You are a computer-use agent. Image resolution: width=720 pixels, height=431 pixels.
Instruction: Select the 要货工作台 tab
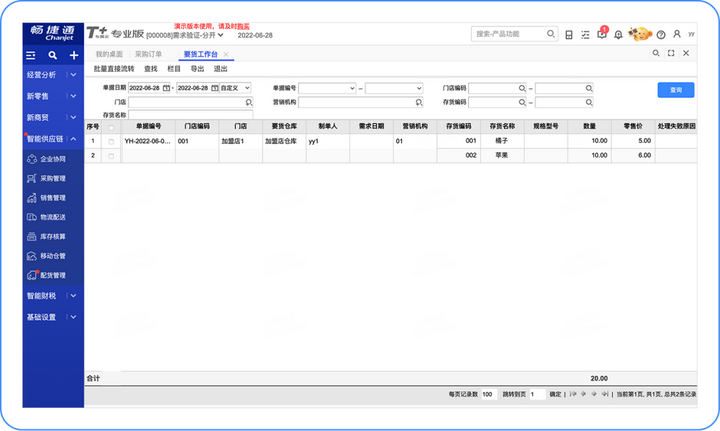[201, 54]
